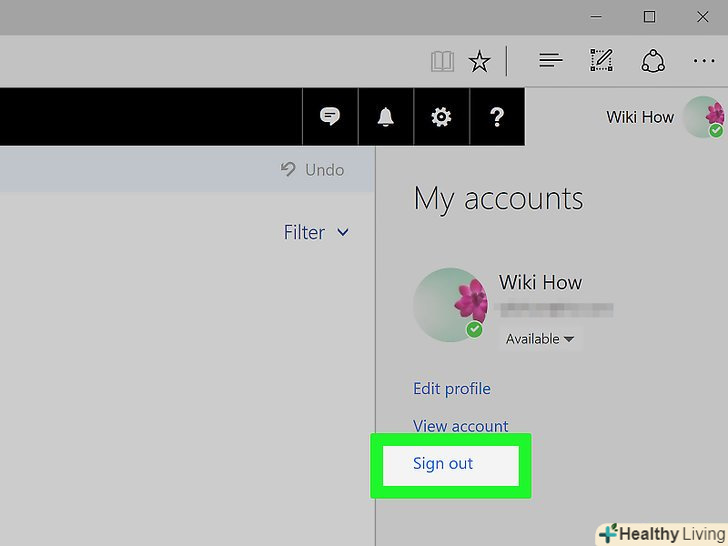Viewport: 728px width, 546px height.
Task: Open the Make a Web Note icon
Action: (x=601, y=60)
